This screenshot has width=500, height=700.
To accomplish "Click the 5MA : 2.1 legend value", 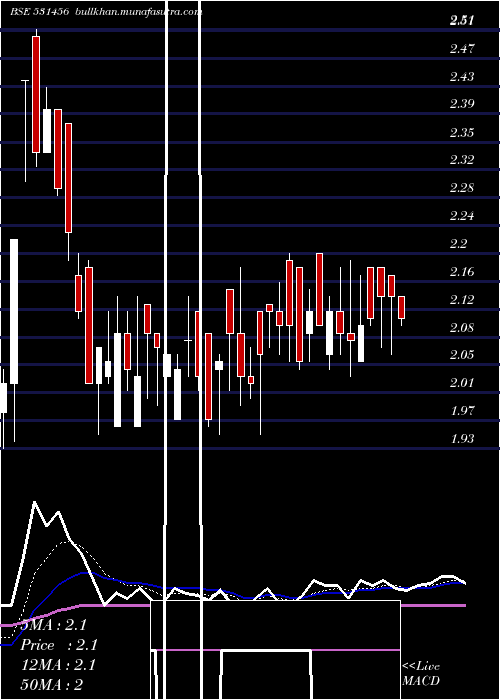I will click(x=54, y=625).
